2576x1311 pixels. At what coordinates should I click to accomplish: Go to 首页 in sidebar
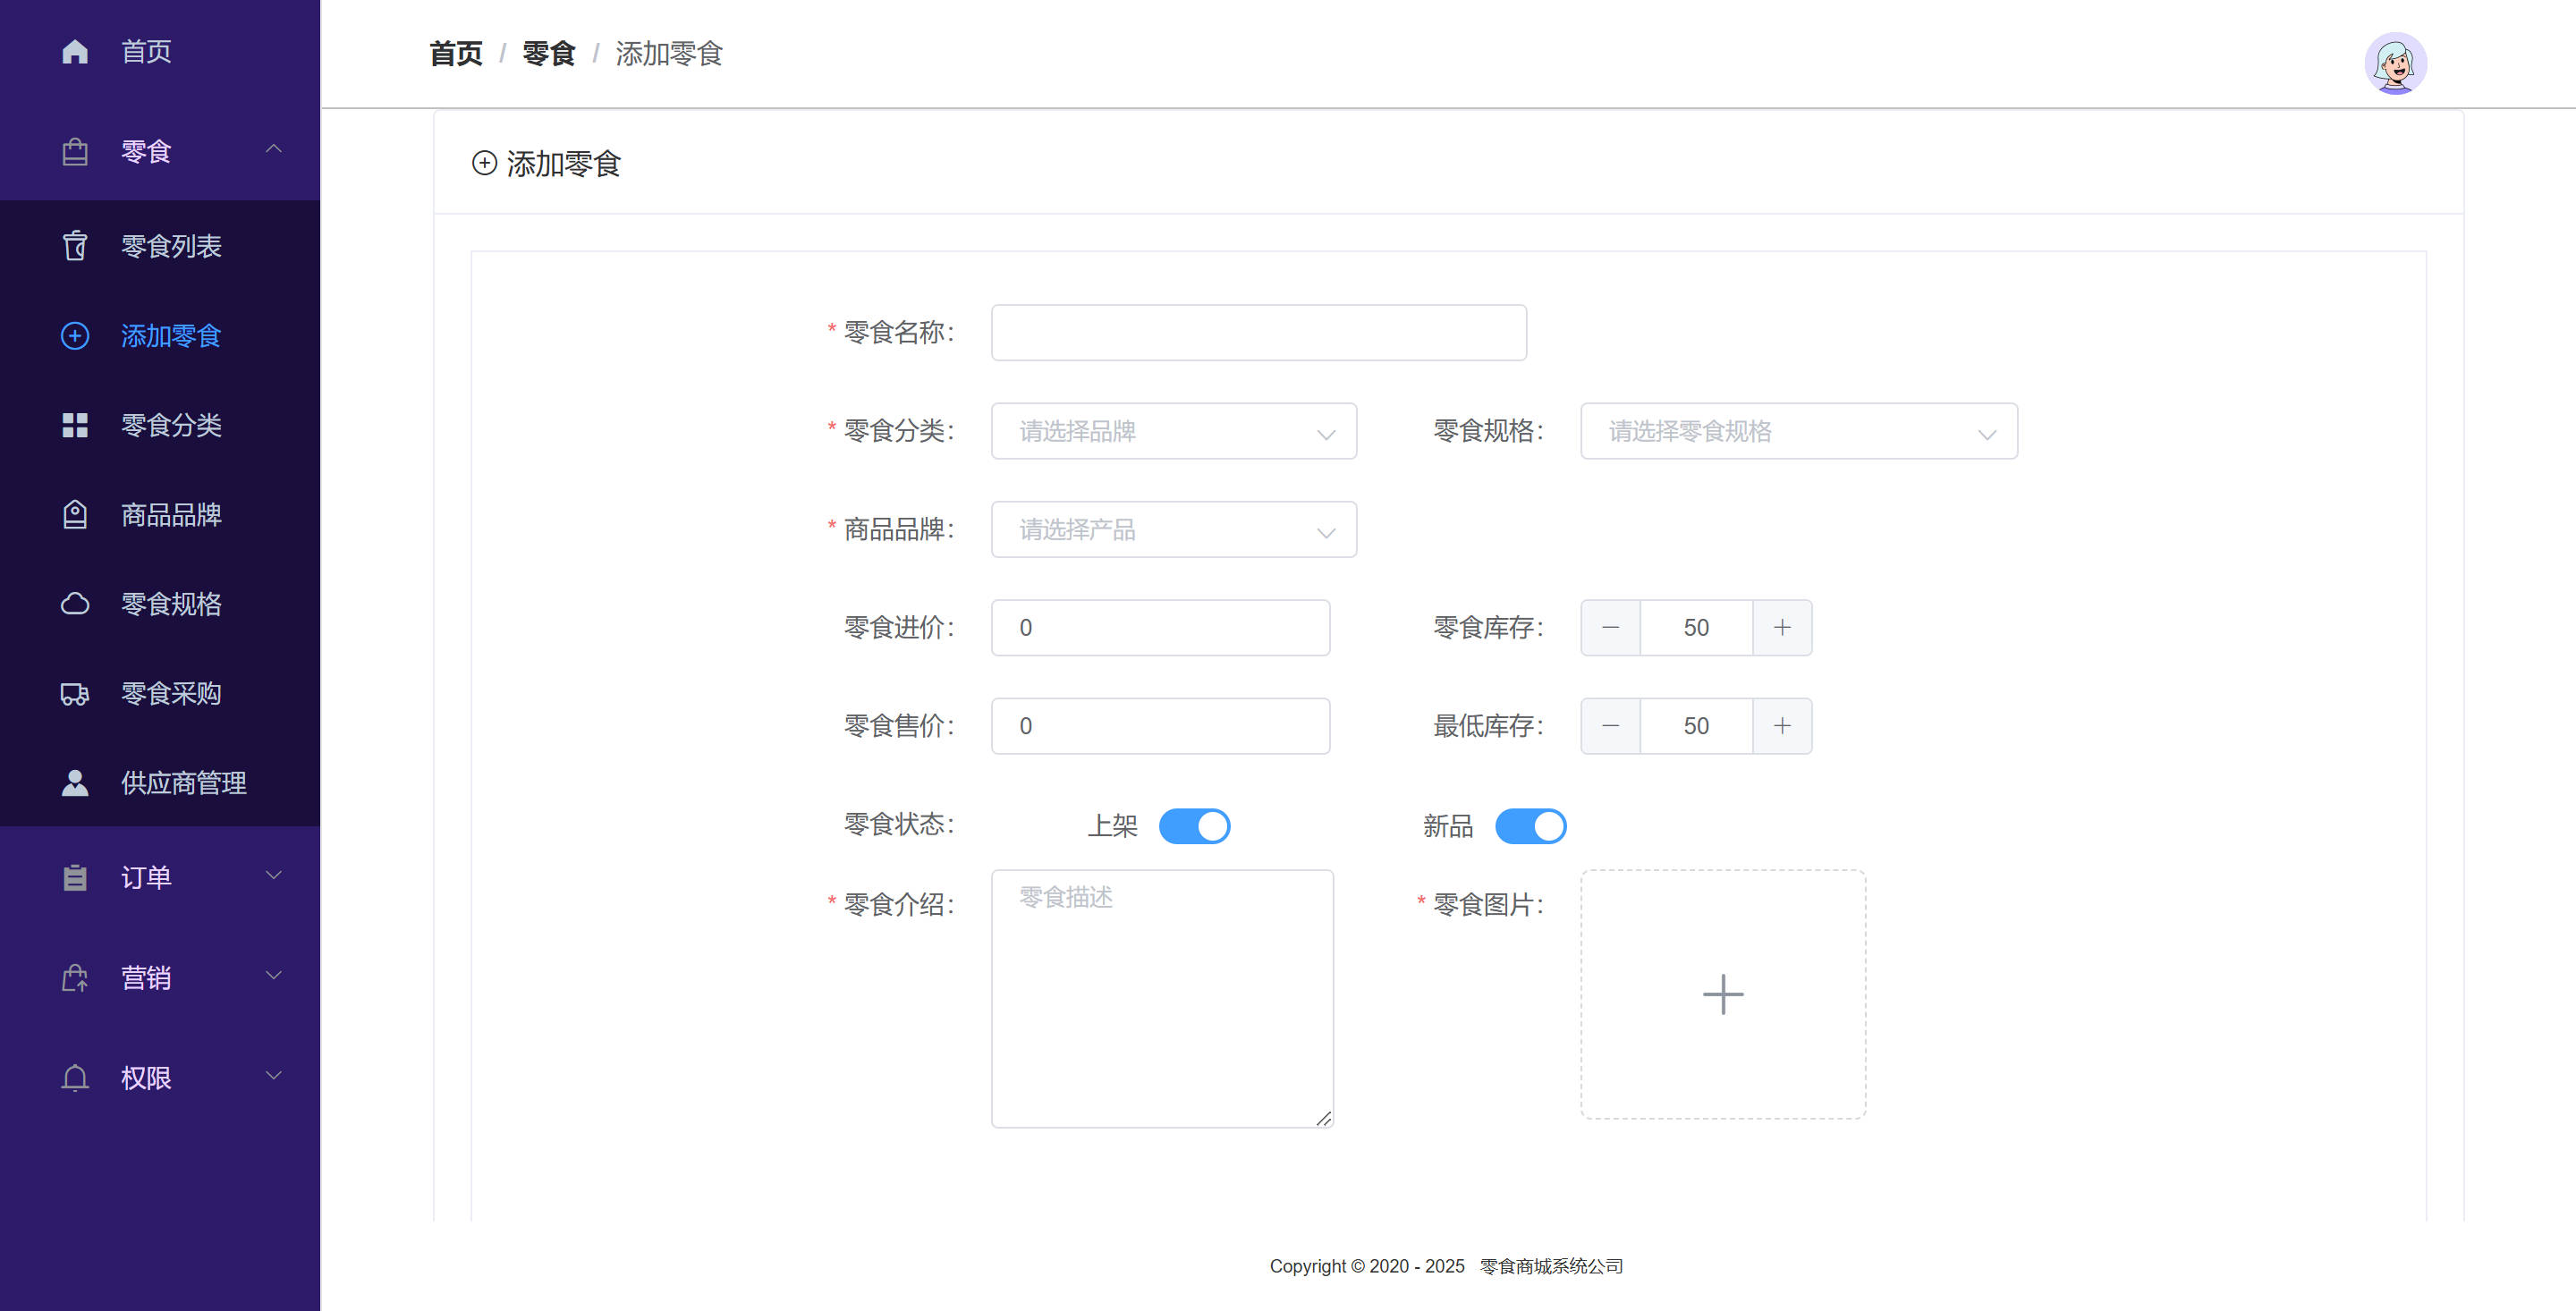coord(160,51)
